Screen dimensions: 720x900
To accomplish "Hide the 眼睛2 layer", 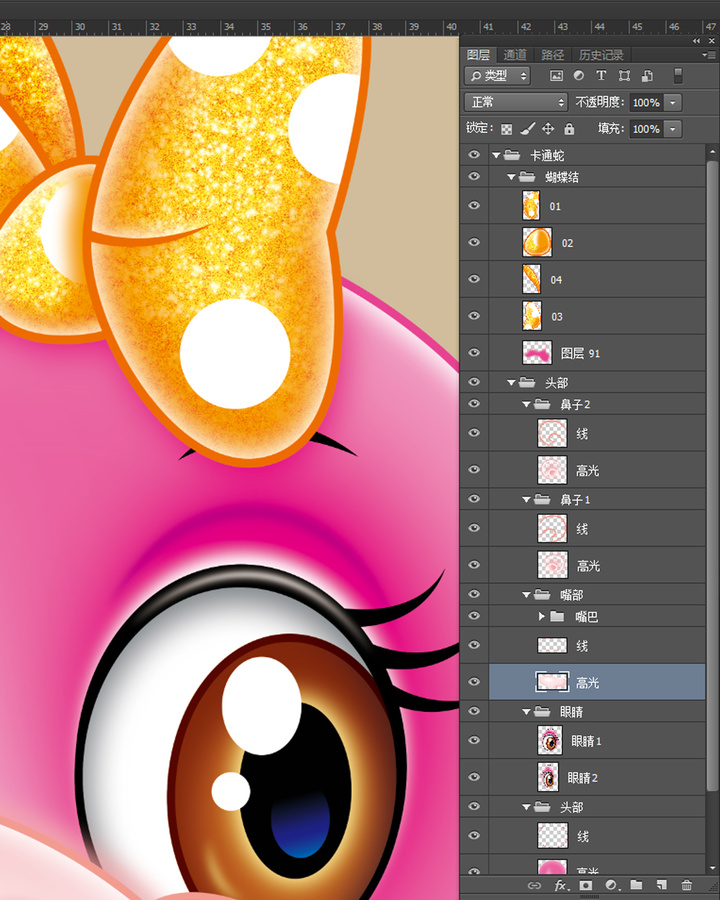I will [x=474, y=777].
